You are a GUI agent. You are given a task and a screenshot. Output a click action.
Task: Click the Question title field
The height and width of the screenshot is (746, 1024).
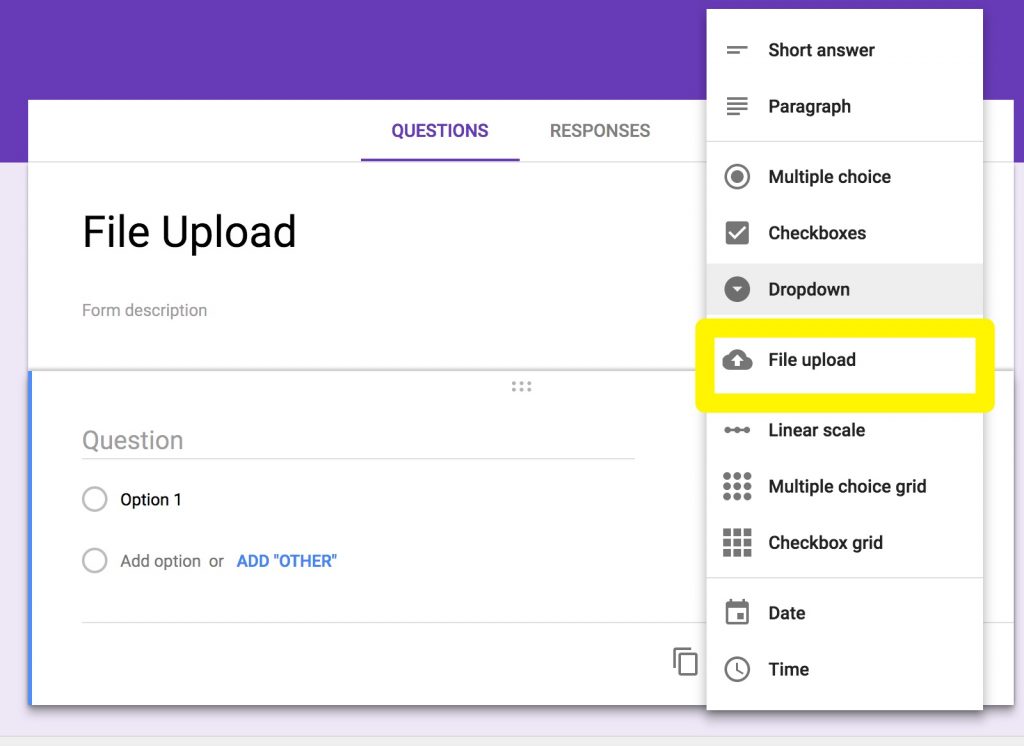click(358, 440)
